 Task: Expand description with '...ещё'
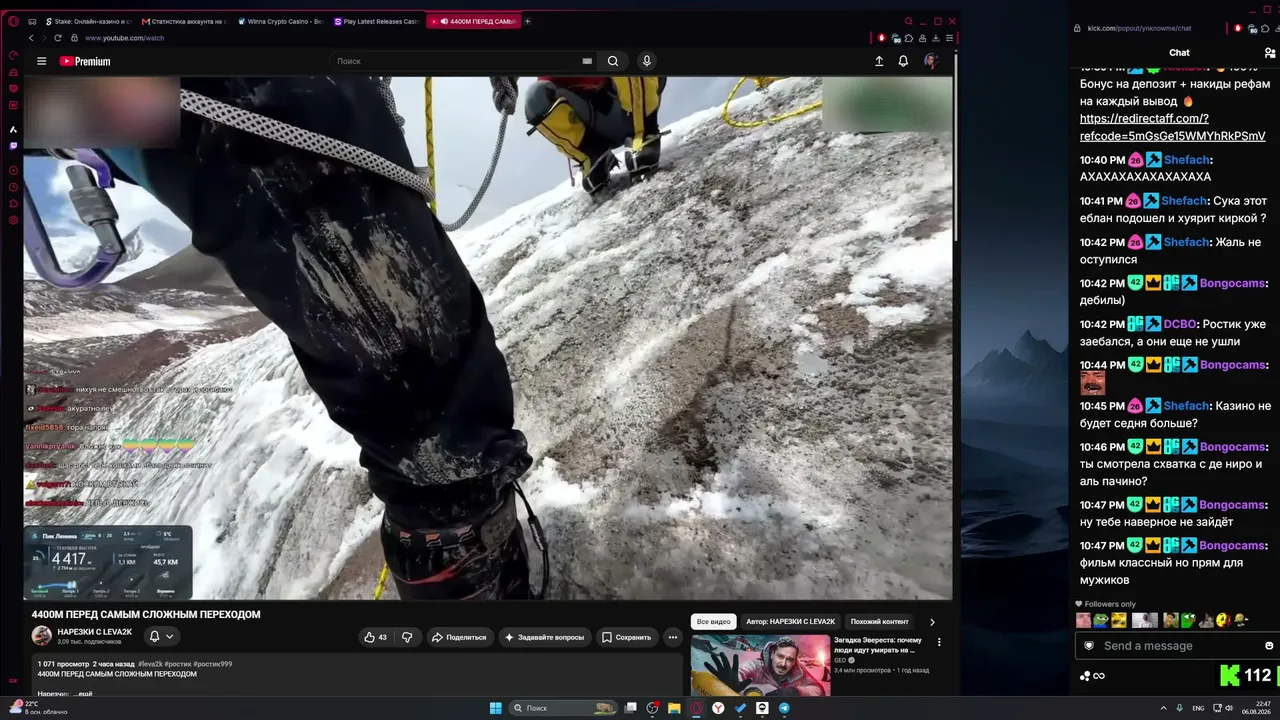pos(83,694)
